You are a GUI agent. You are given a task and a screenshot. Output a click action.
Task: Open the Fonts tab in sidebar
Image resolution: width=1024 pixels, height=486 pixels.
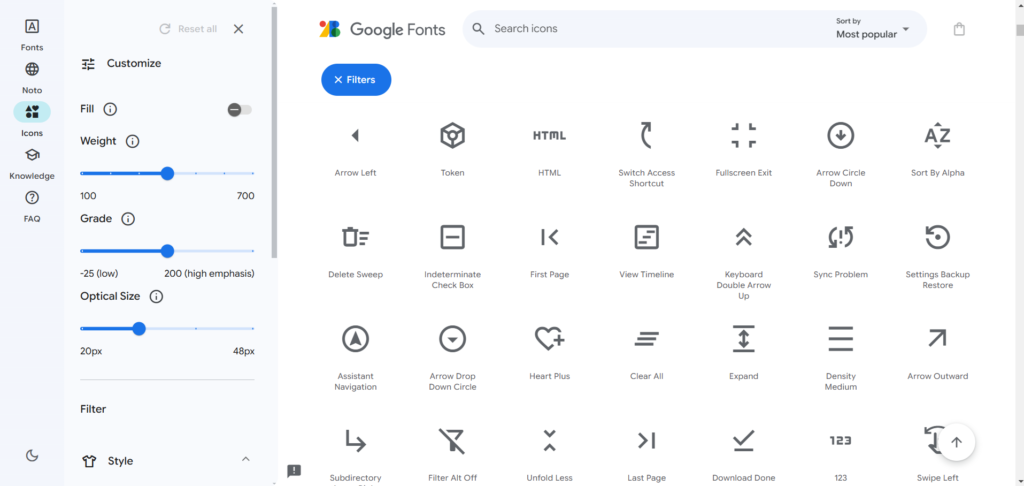(x=32, y=34)
